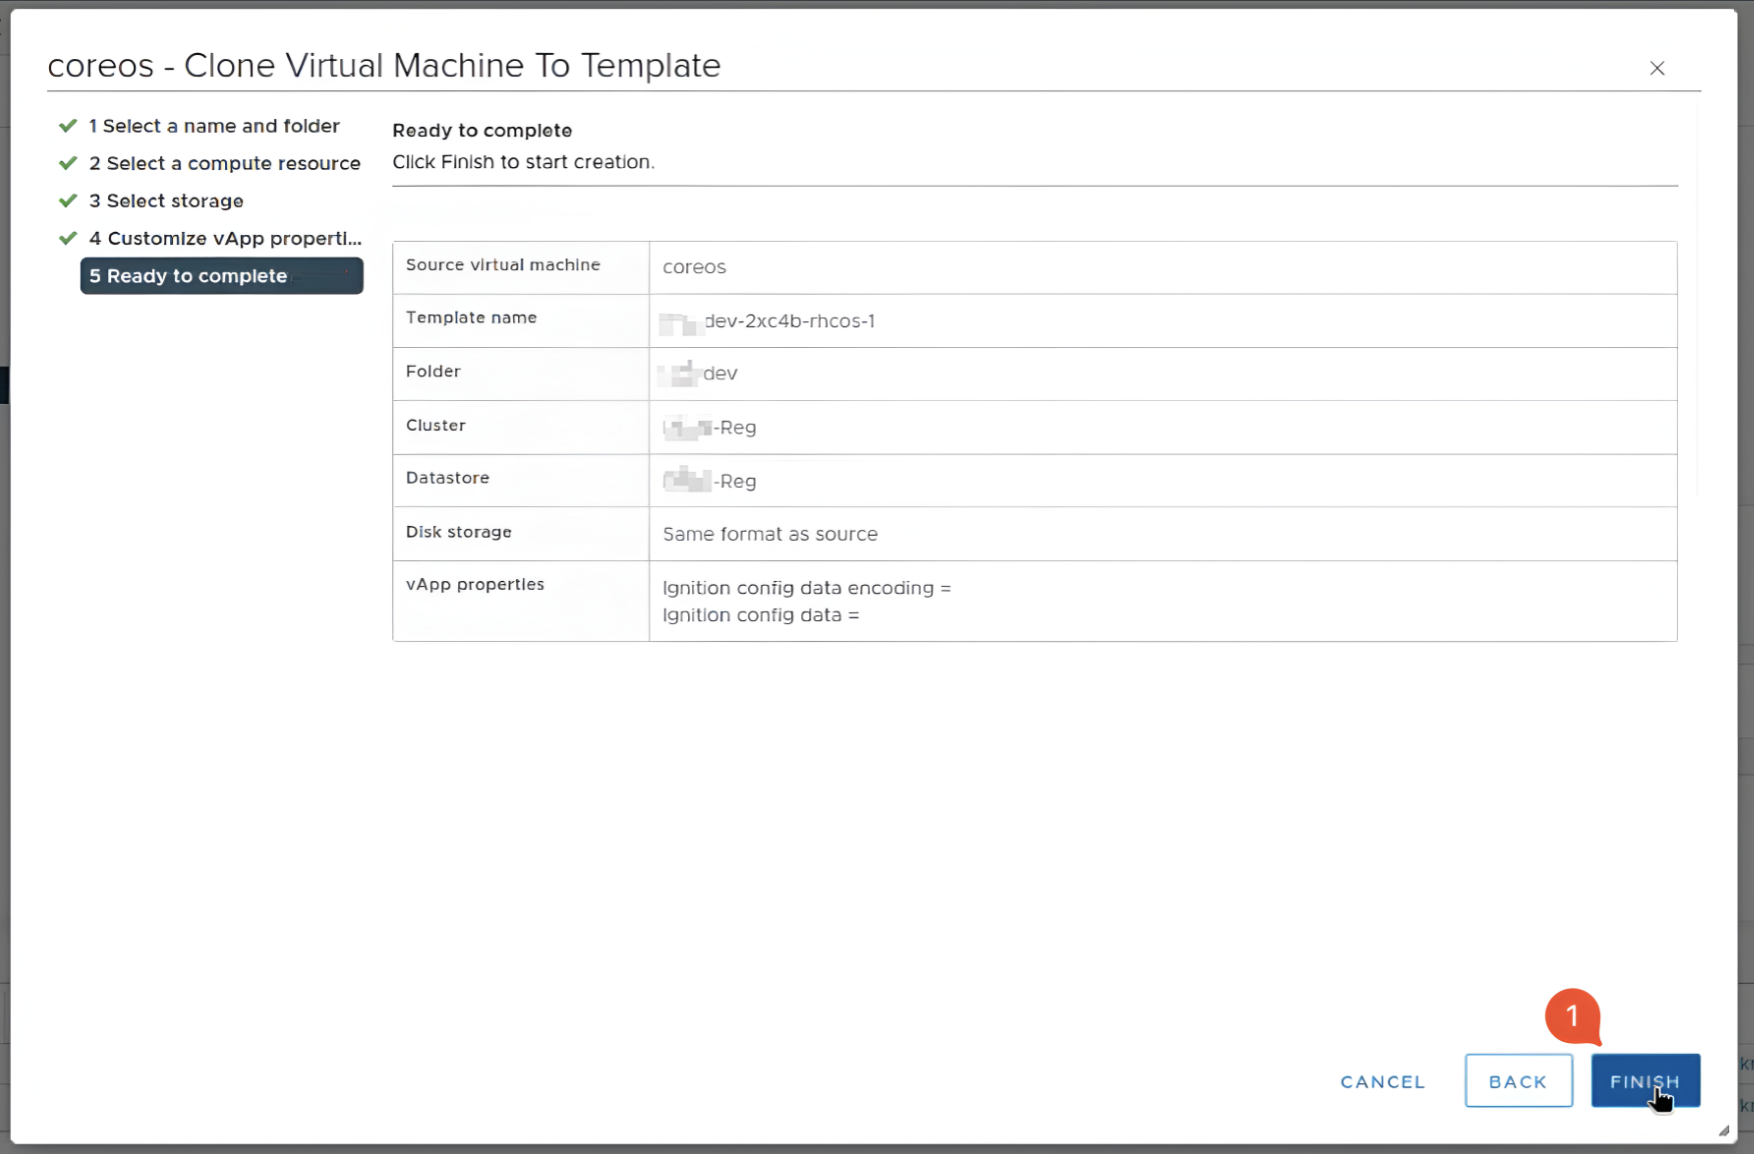Click the template name dev-2xc4b-rhcos-1
This screenshot has width=1754, height=1154.
788,321
